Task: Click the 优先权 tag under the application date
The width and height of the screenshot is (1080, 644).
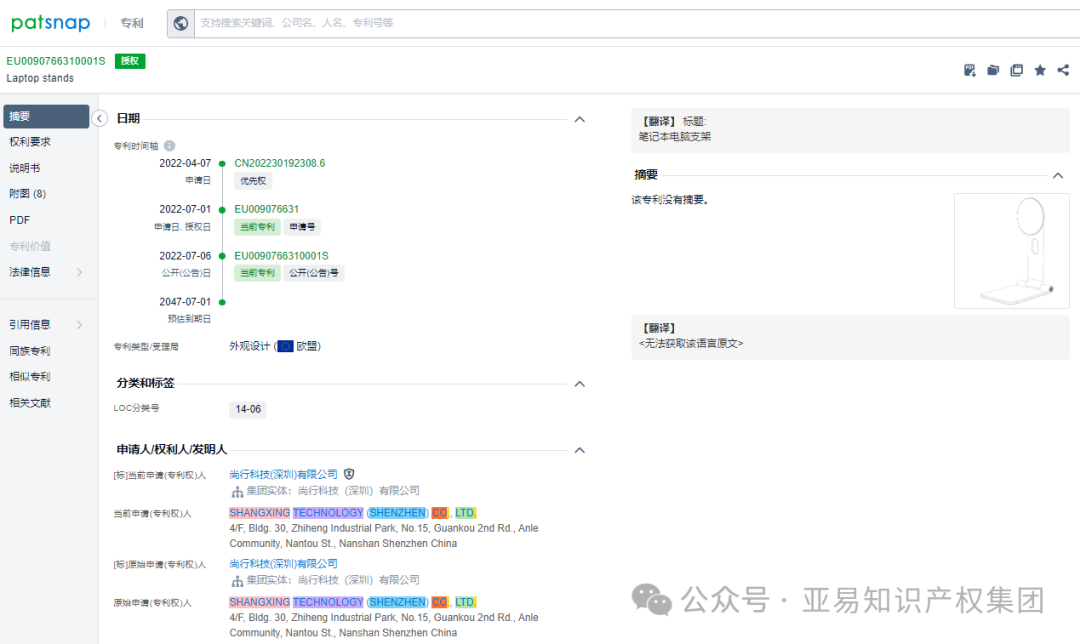Action: tap(252, 181)
